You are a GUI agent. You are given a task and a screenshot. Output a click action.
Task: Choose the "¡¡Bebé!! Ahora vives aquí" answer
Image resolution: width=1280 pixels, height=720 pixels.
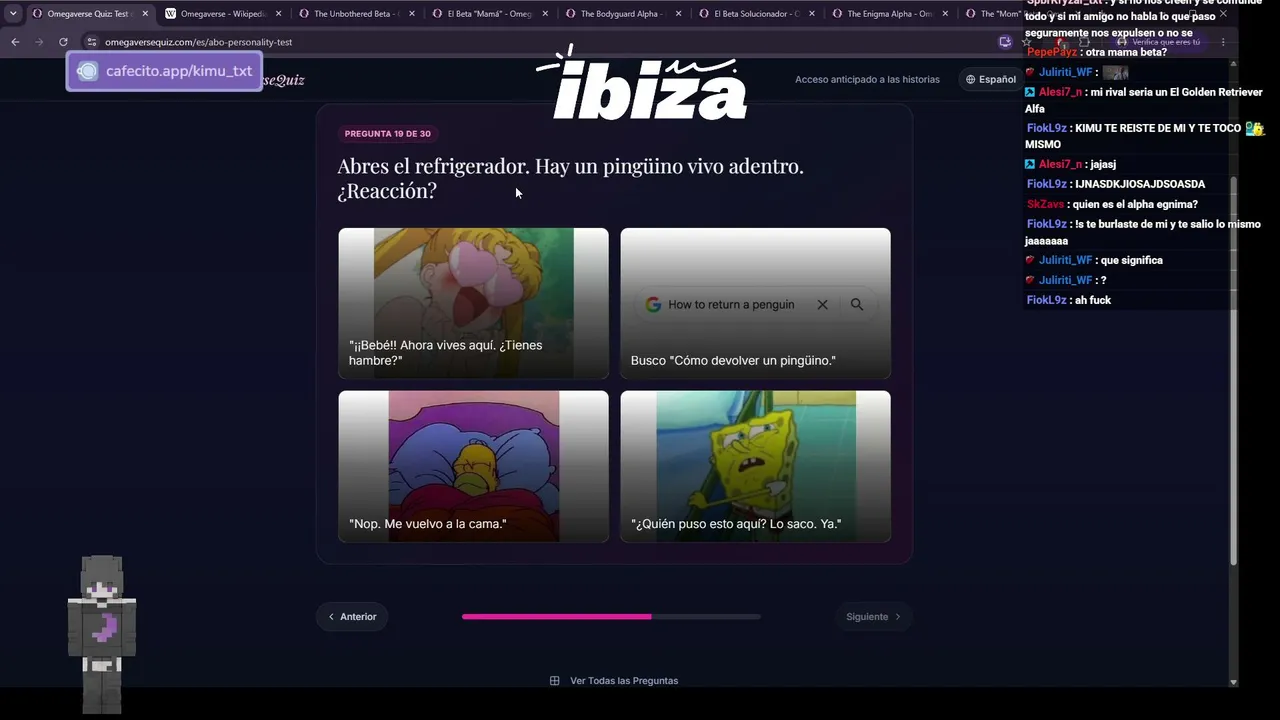[x=473, y=303]
